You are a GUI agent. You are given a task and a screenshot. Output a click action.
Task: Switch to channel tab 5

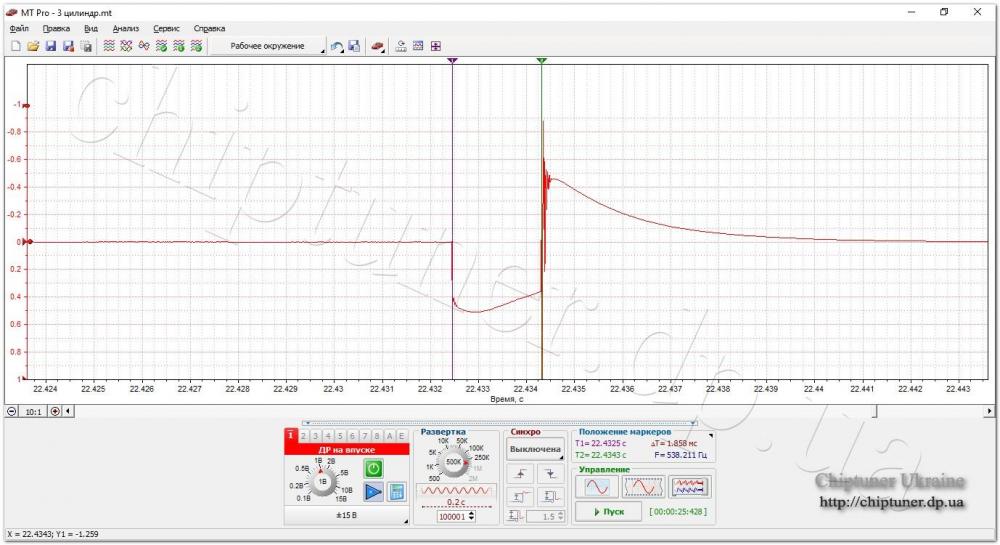pos(340,436)
